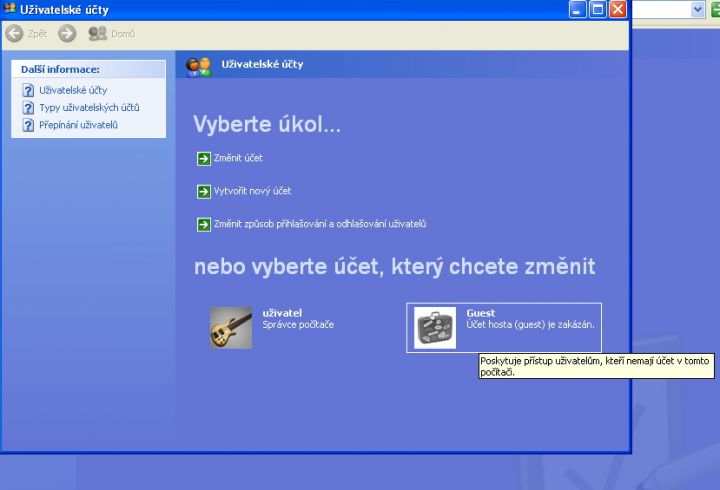Click green arrow next to Změnit účet
Viewport: 720px width, 490px height.
pos(204,158)
